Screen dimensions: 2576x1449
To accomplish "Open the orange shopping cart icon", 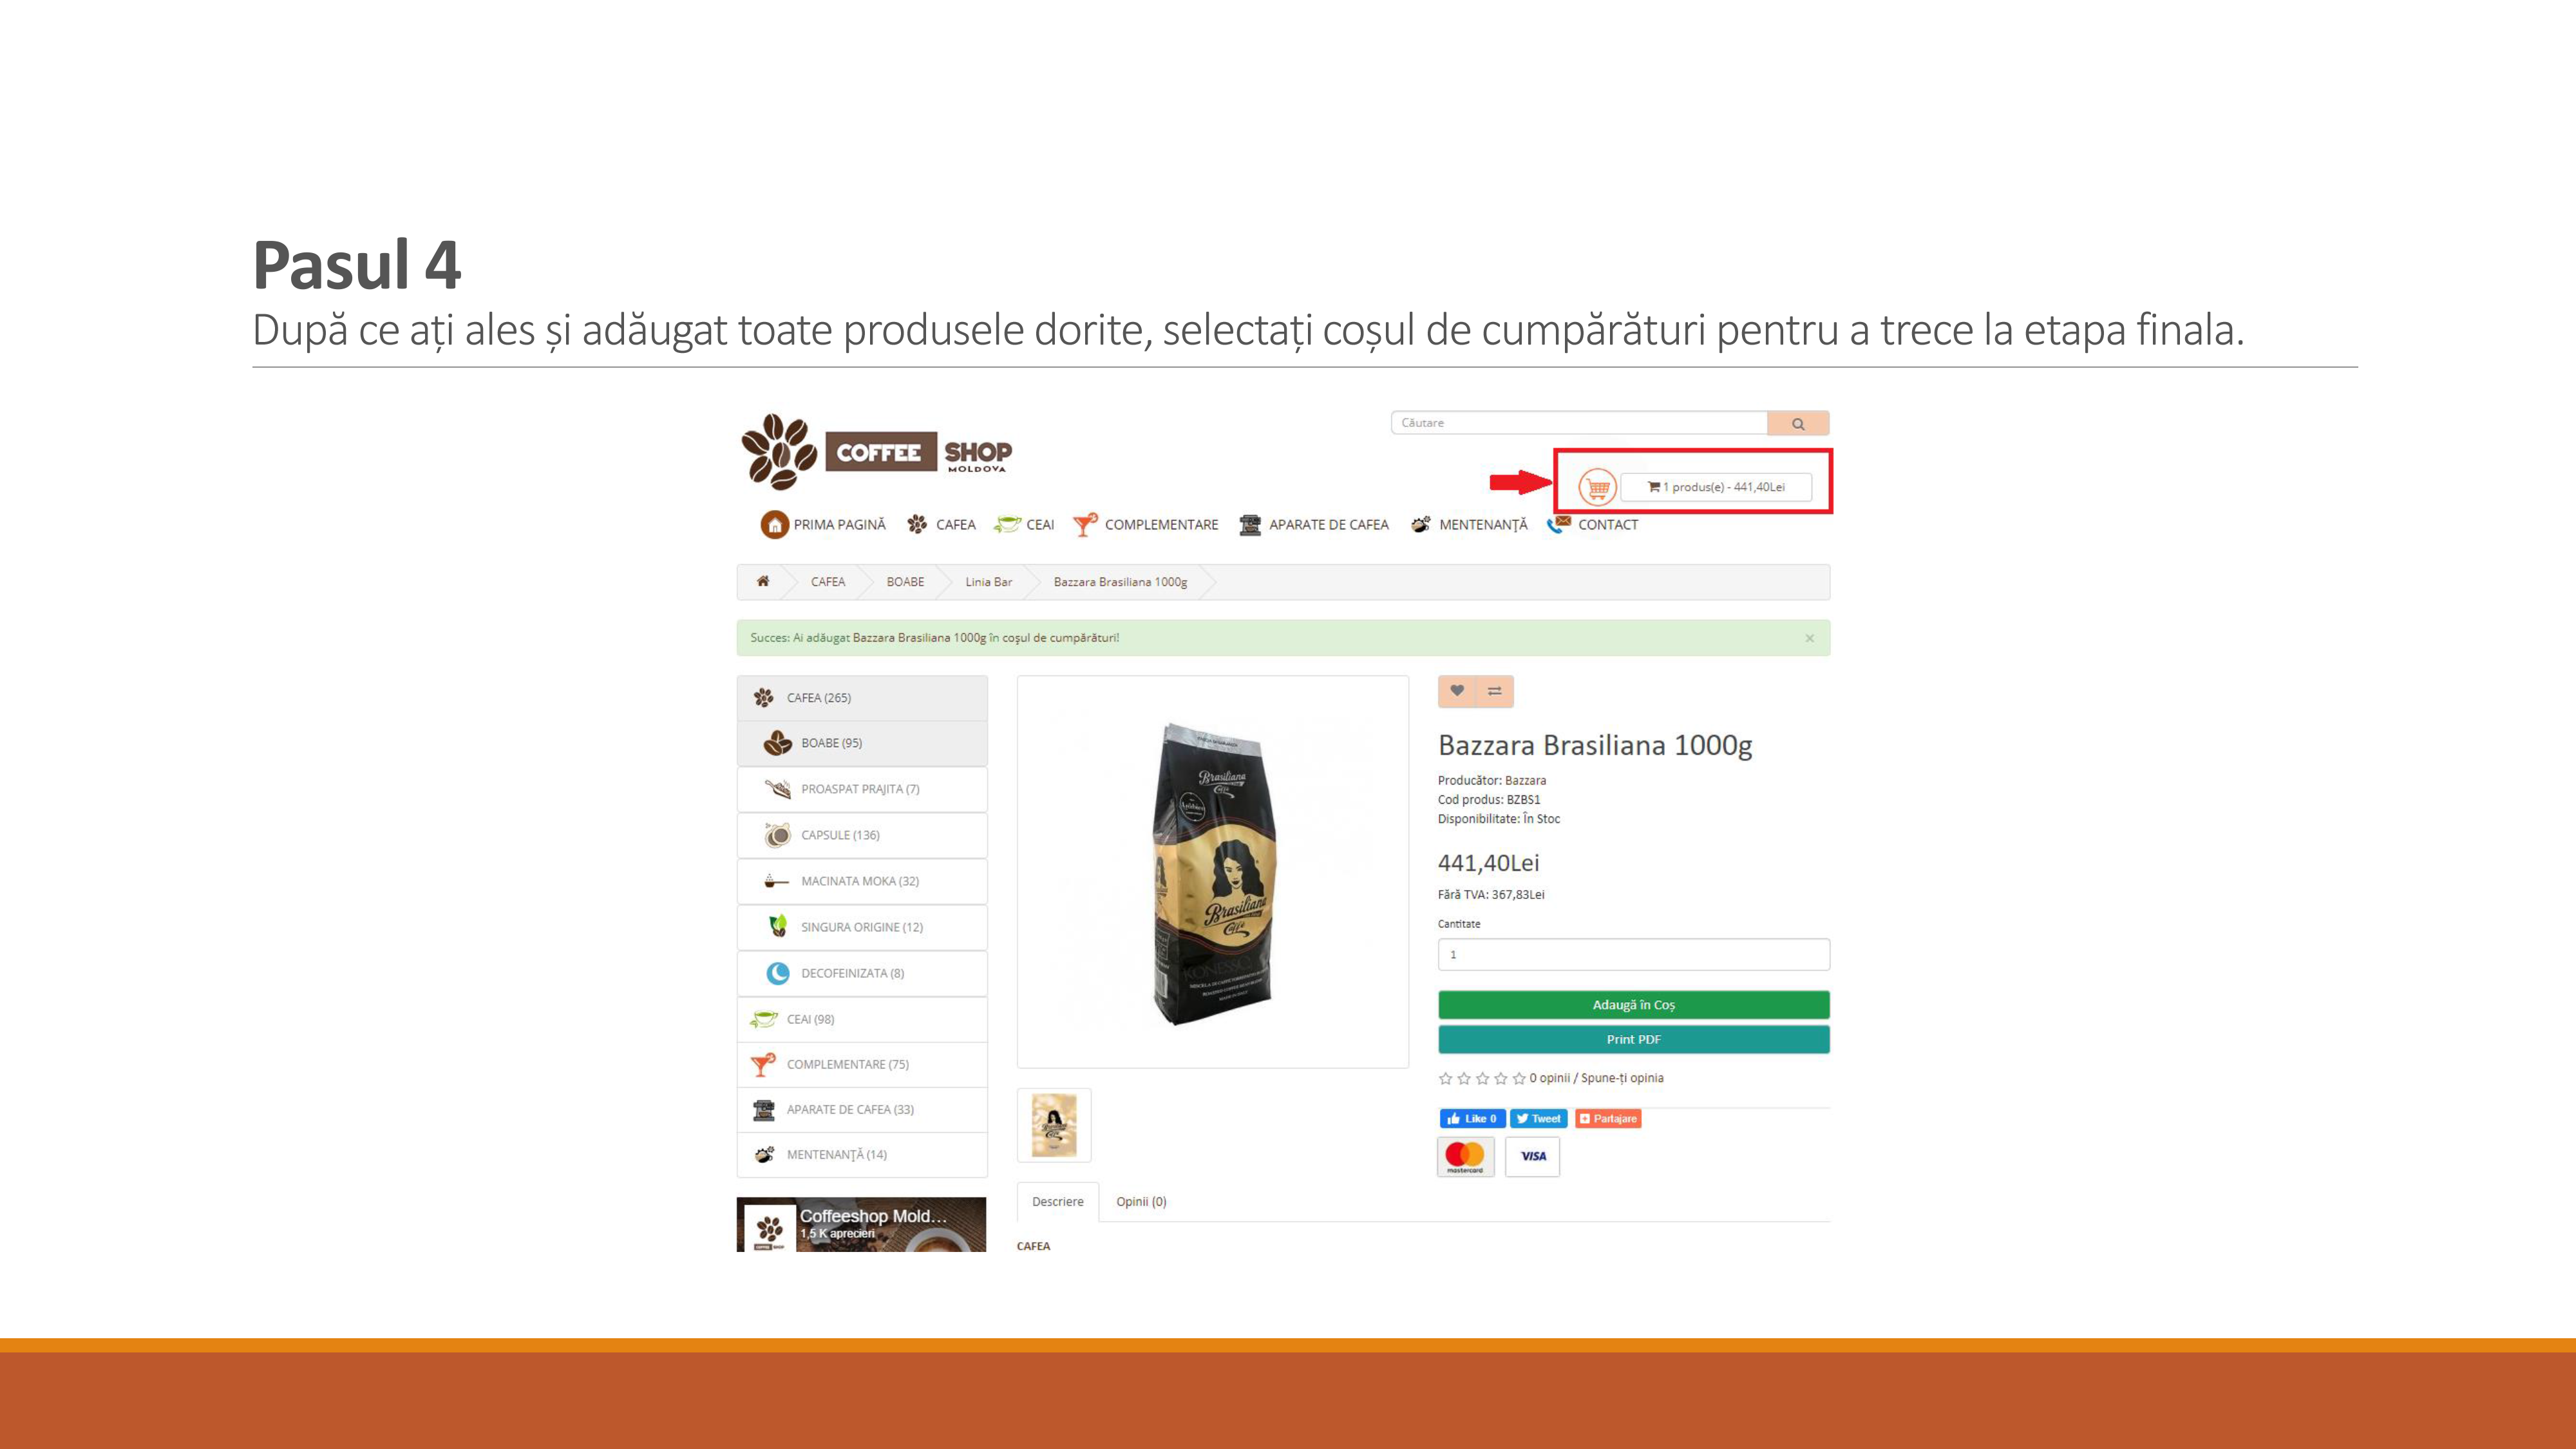I will click(x=1597, y=487).
